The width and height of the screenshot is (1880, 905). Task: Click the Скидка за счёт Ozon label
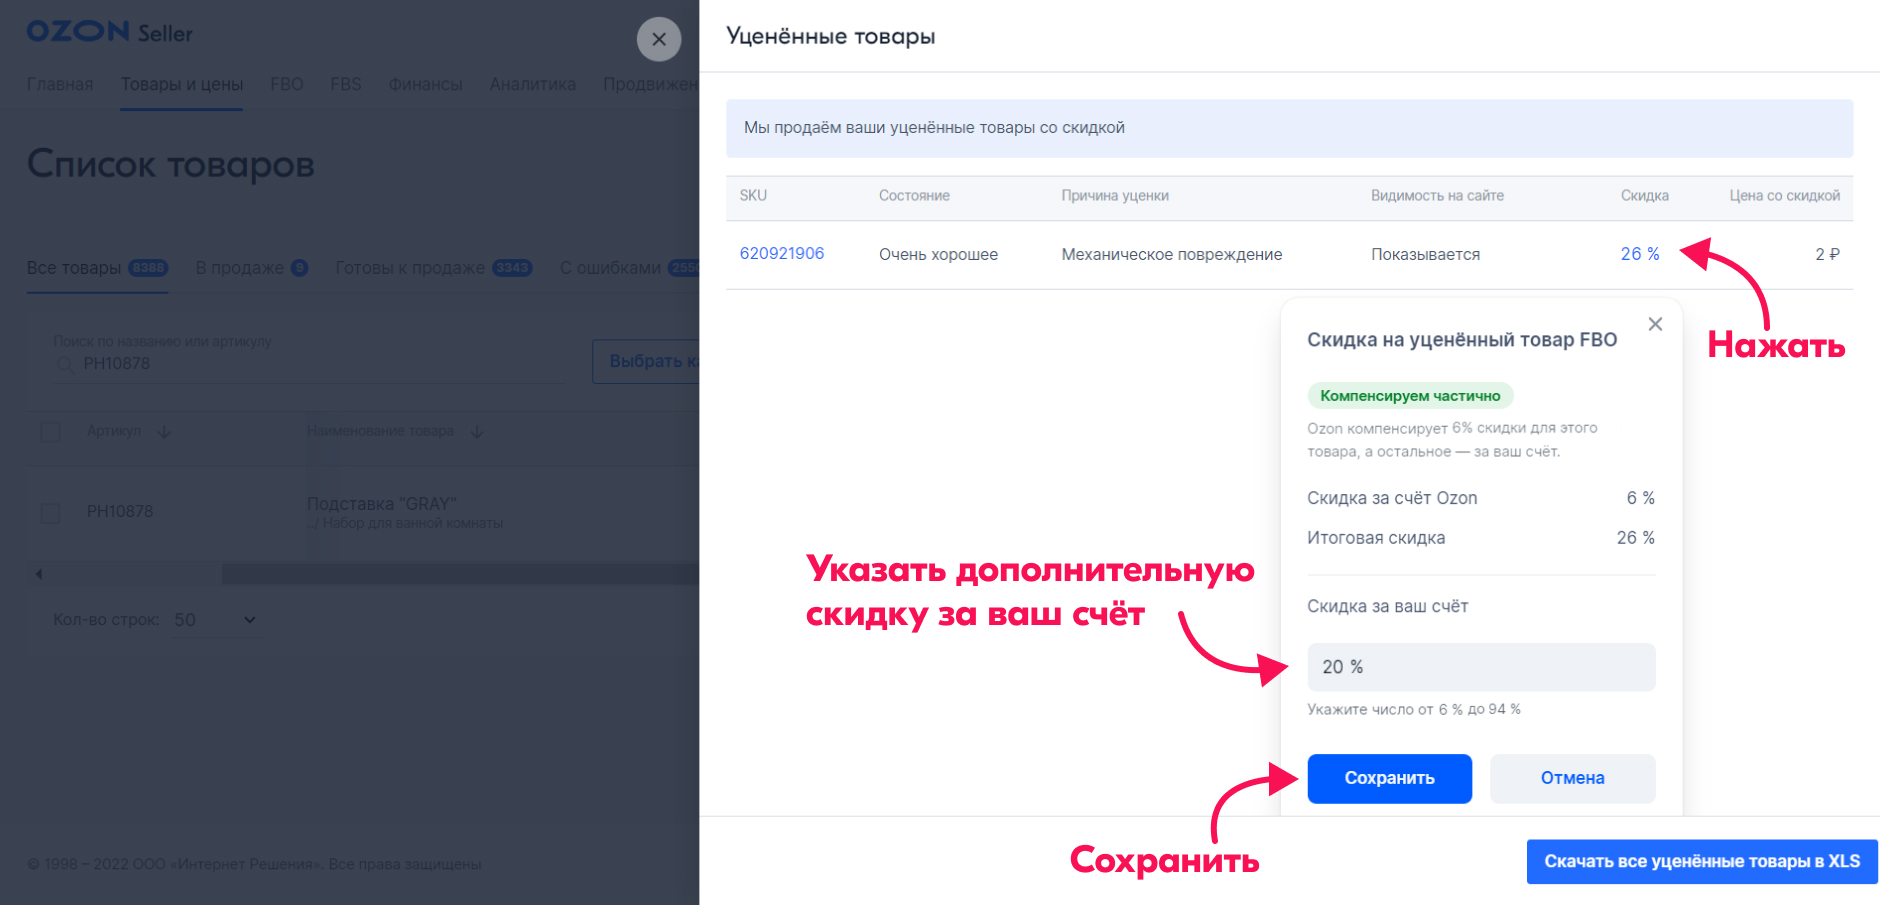point(1392,498)
